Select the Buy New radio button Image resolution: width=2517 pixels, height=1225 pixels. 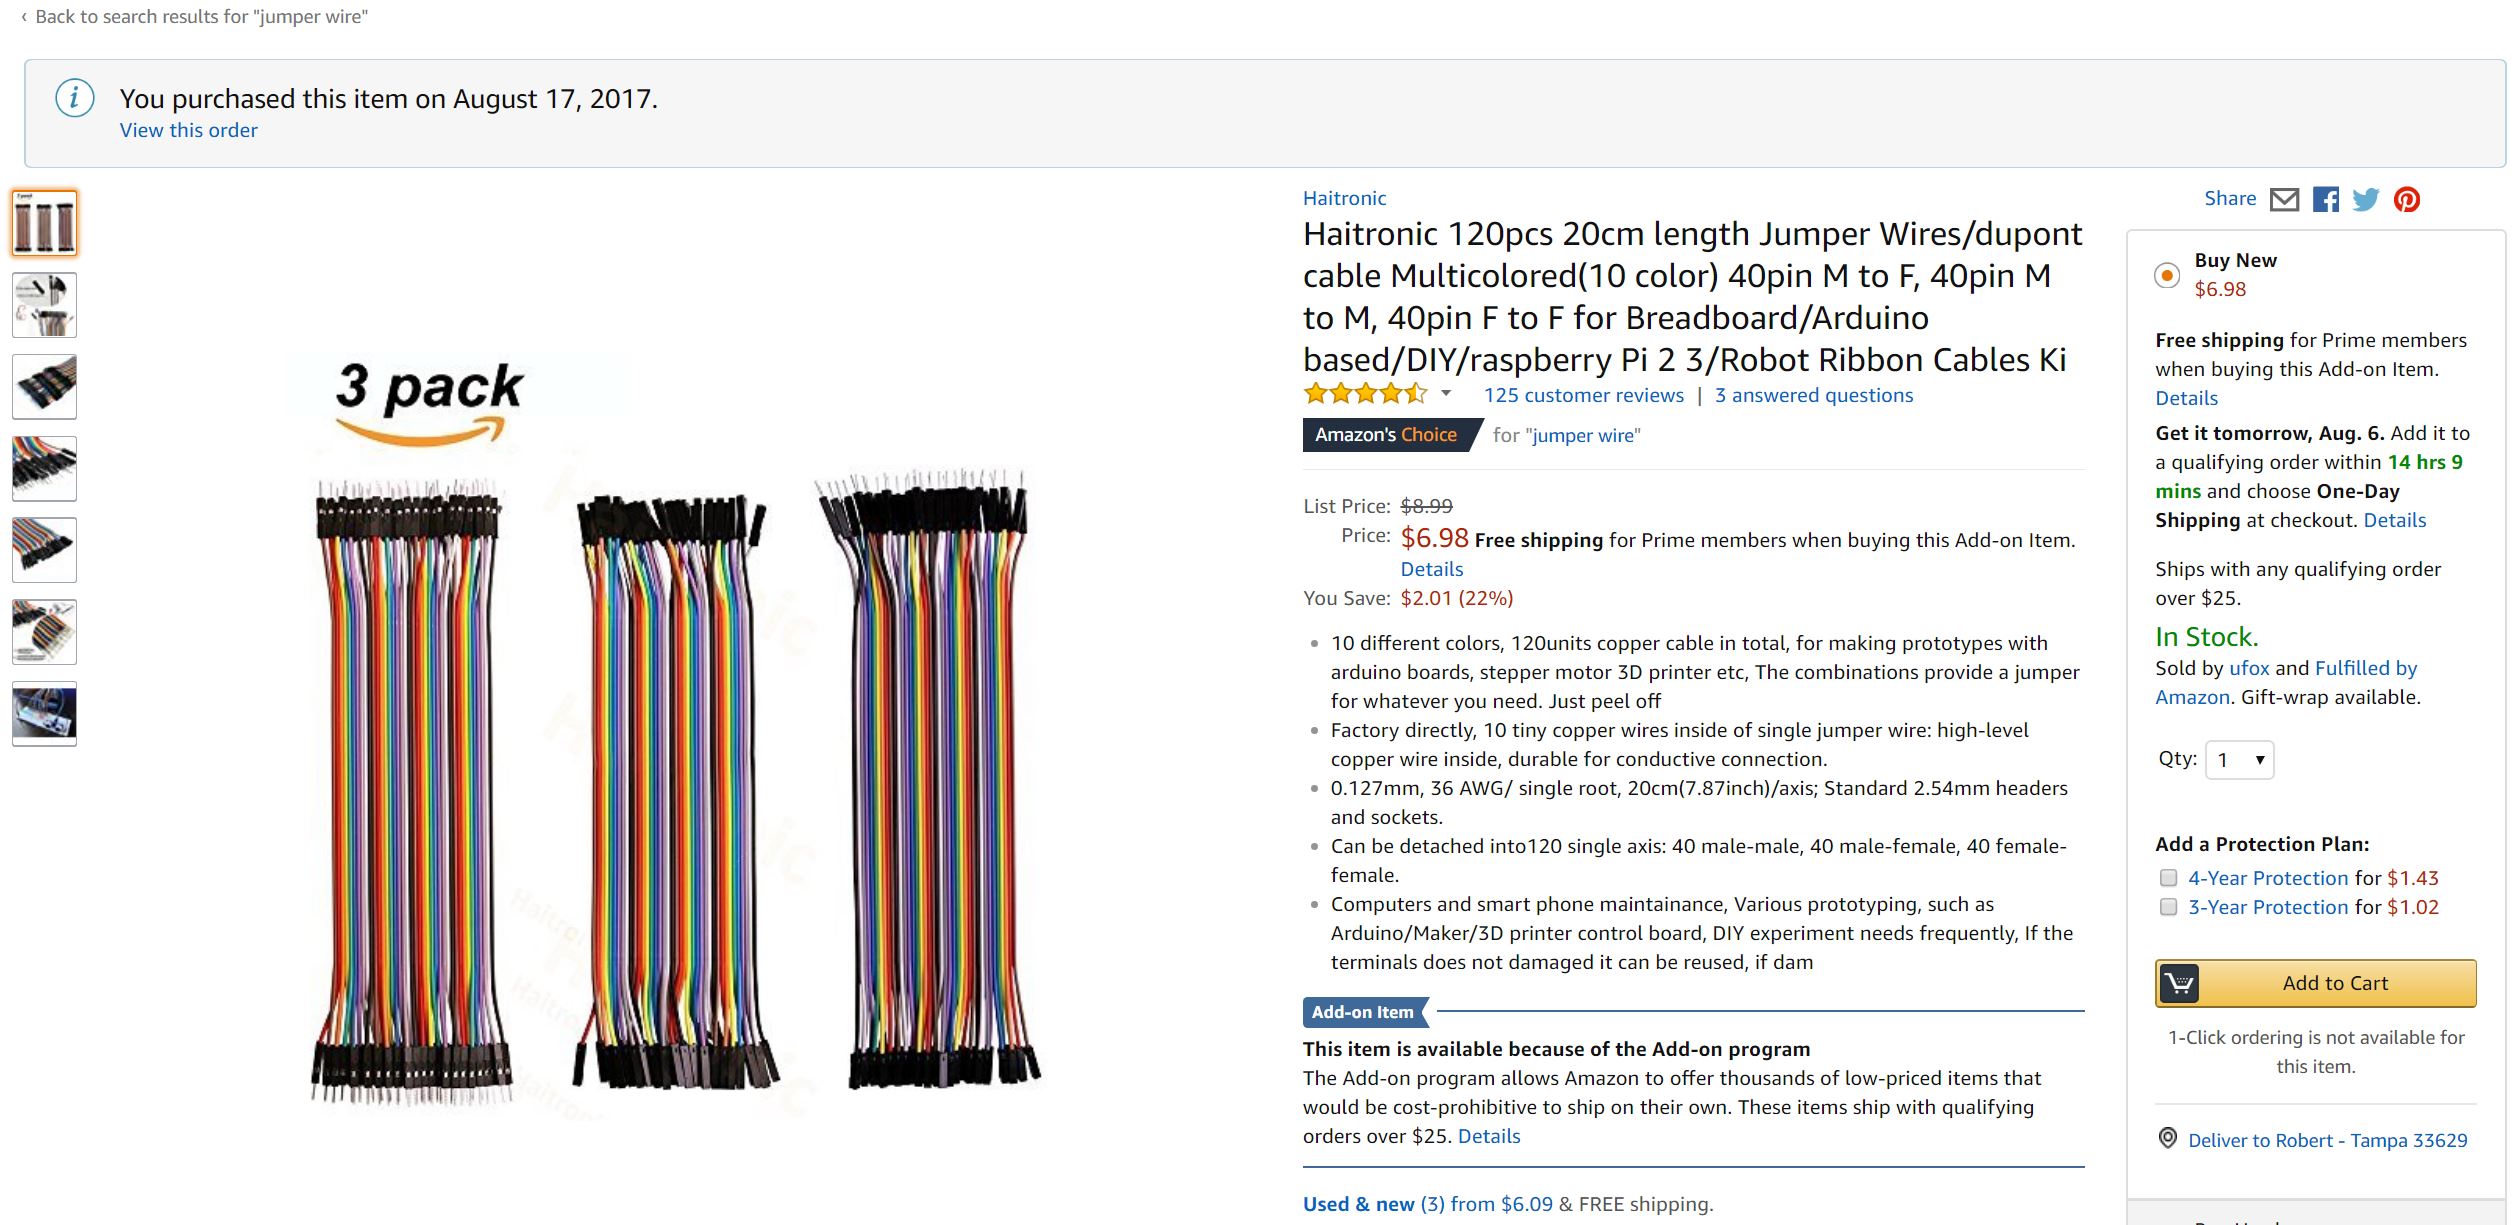(x=2167, y=275)
